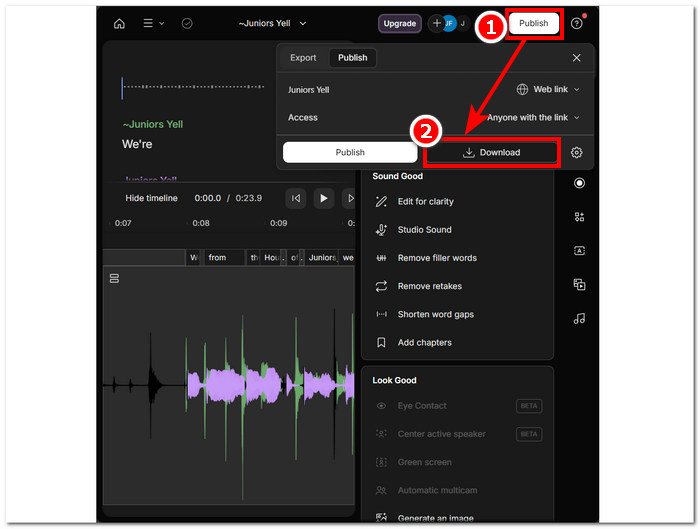Click the Juniors Yell name in popup
Viewport: 700px width, 529px height.
coord(308,90)
